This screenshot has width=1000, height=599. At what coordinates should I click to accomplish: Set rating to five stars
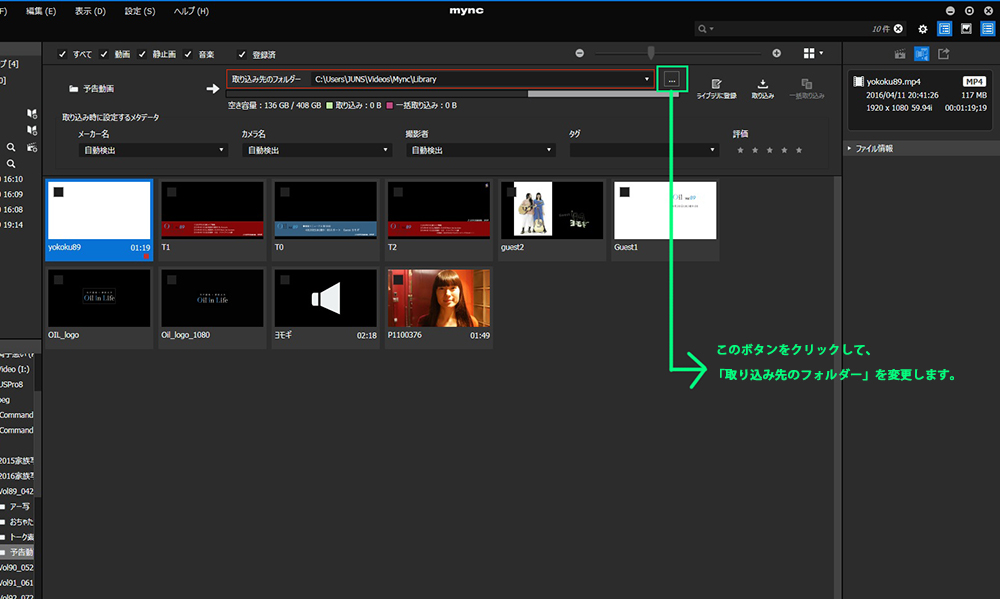click(798, 151)
